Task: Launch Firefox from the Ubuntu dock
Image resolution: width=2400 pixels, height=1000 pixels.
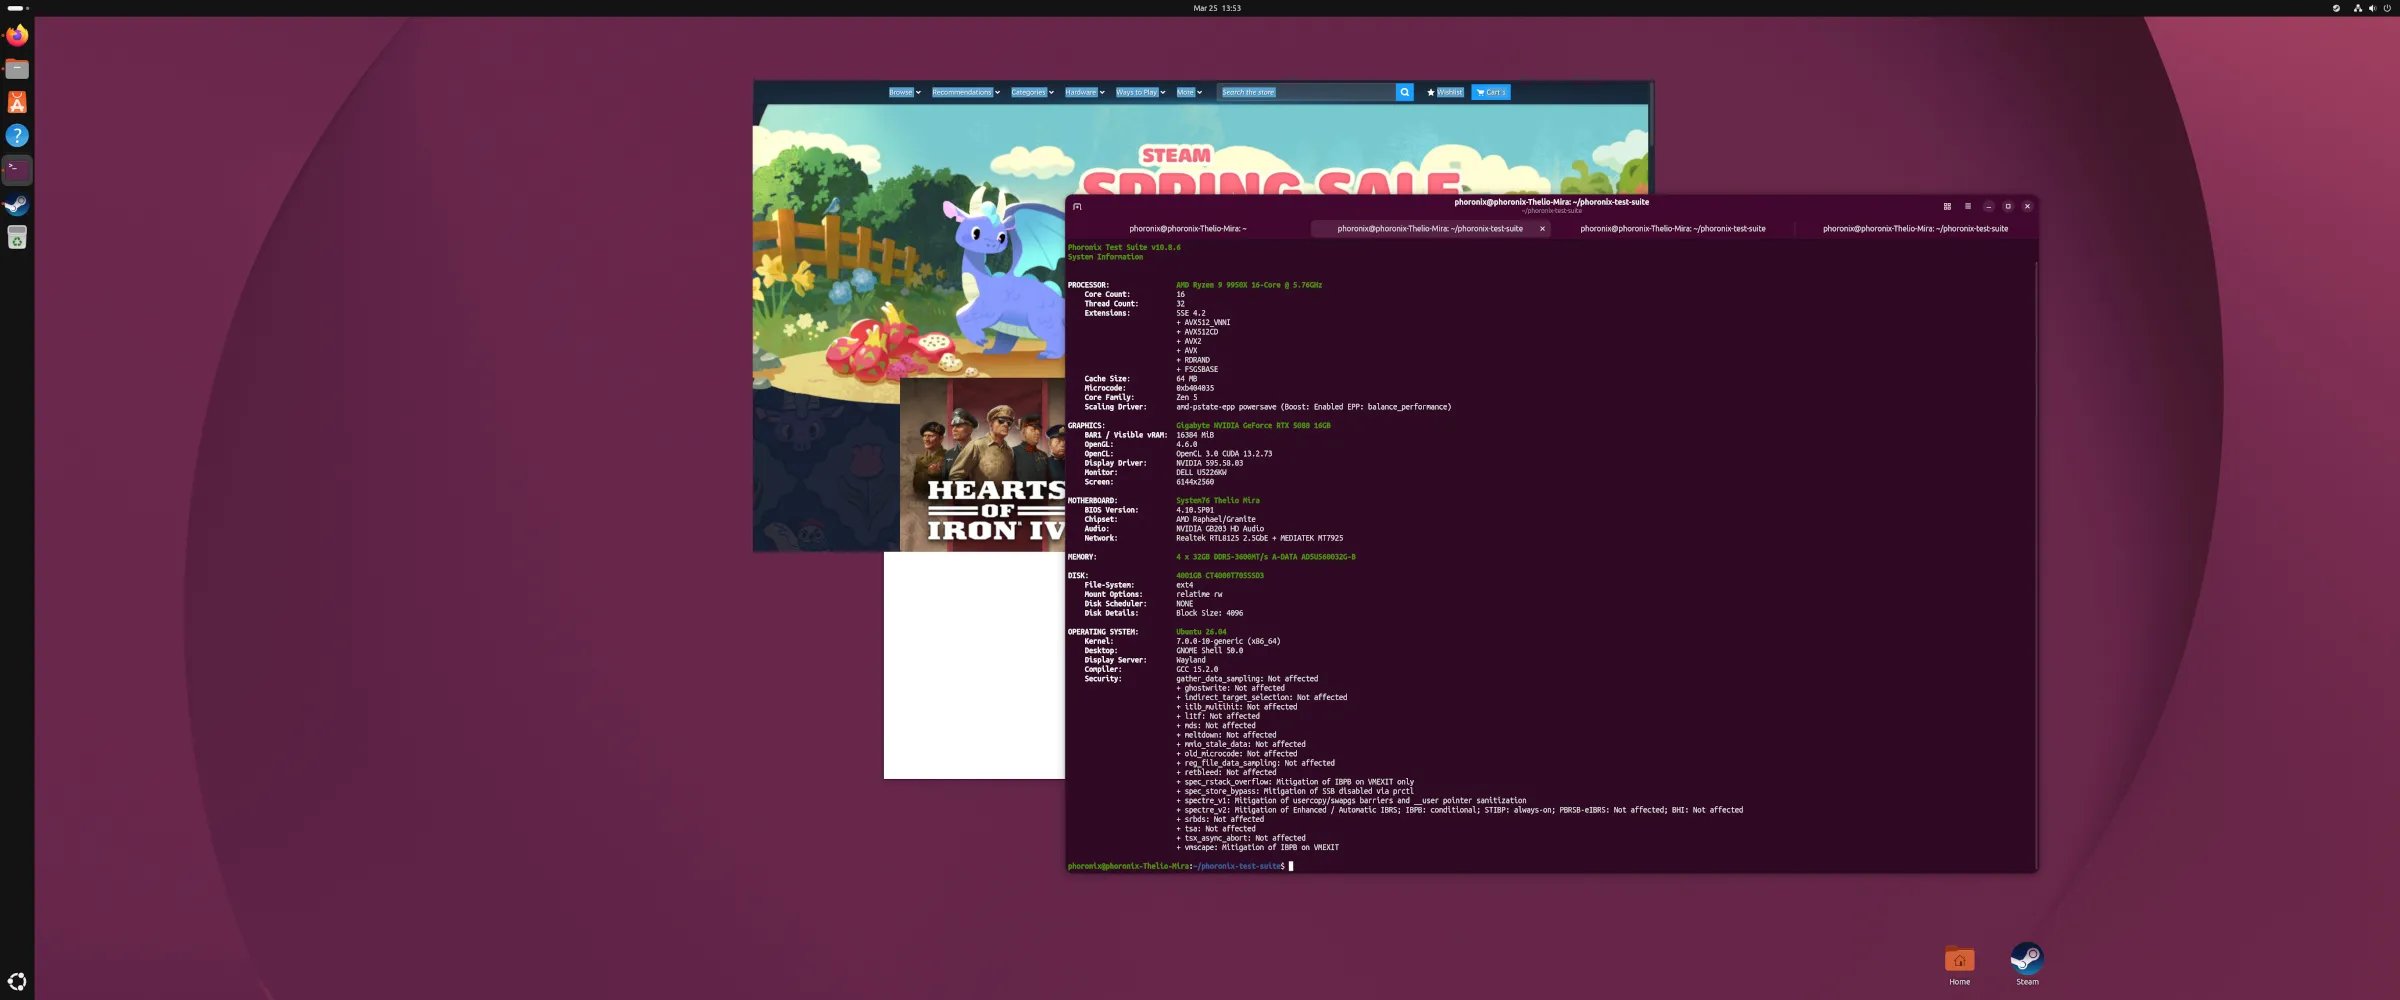Action: point(17,36)
